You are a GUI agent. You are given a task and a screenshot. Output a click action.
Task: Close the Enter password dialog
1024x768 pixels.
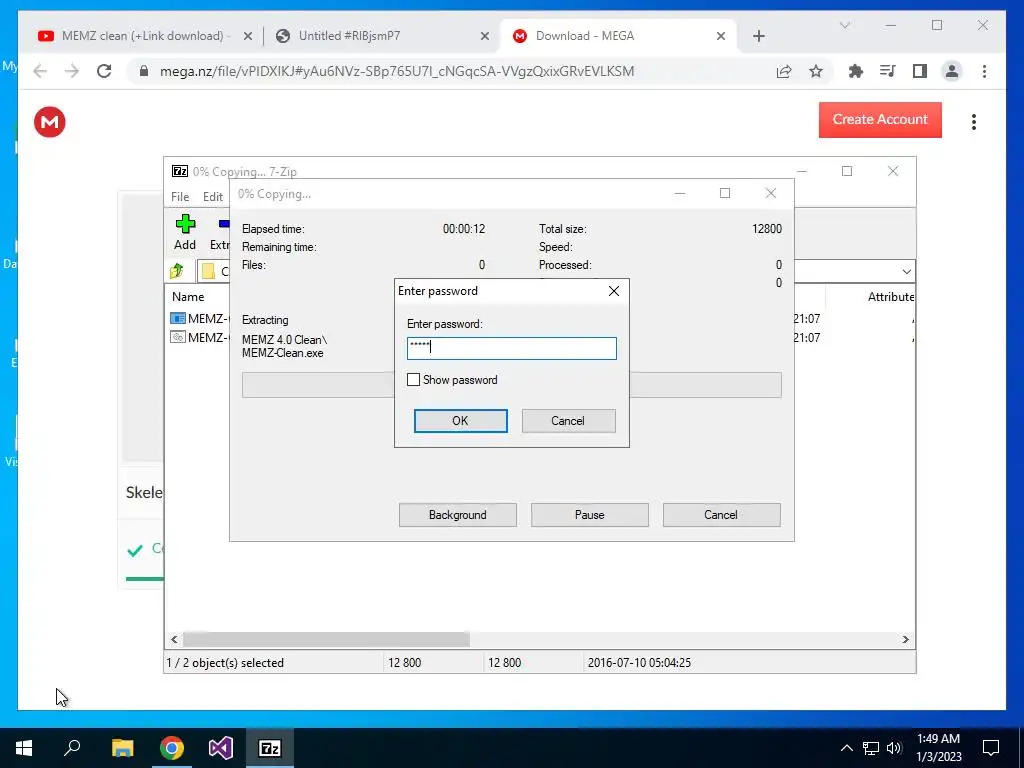[614, 291]
